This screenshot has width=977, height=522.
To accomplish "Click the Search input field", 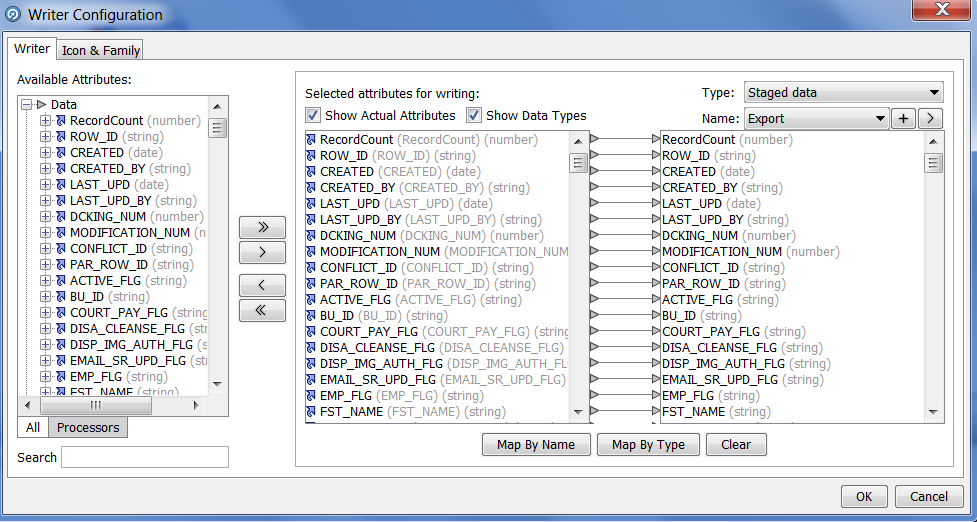I will pyautogui.click(x=145, y=457).
